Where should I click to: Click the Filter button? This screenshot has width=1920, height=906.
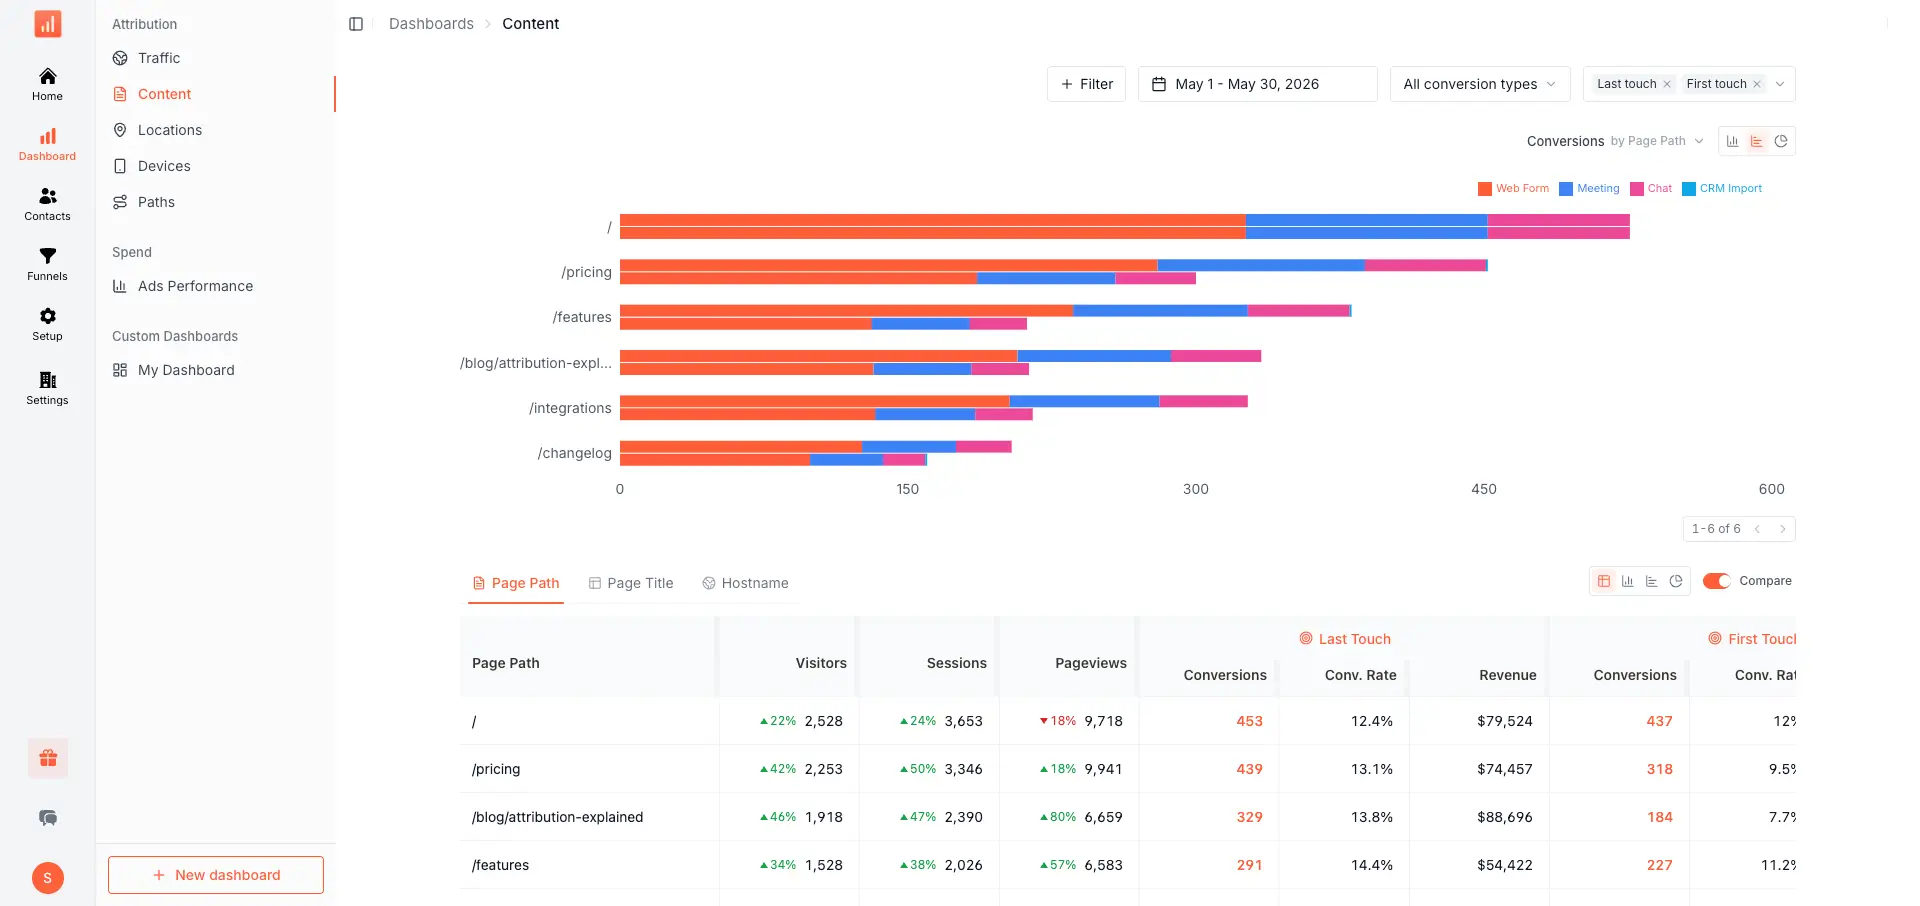pos(1086,84)
